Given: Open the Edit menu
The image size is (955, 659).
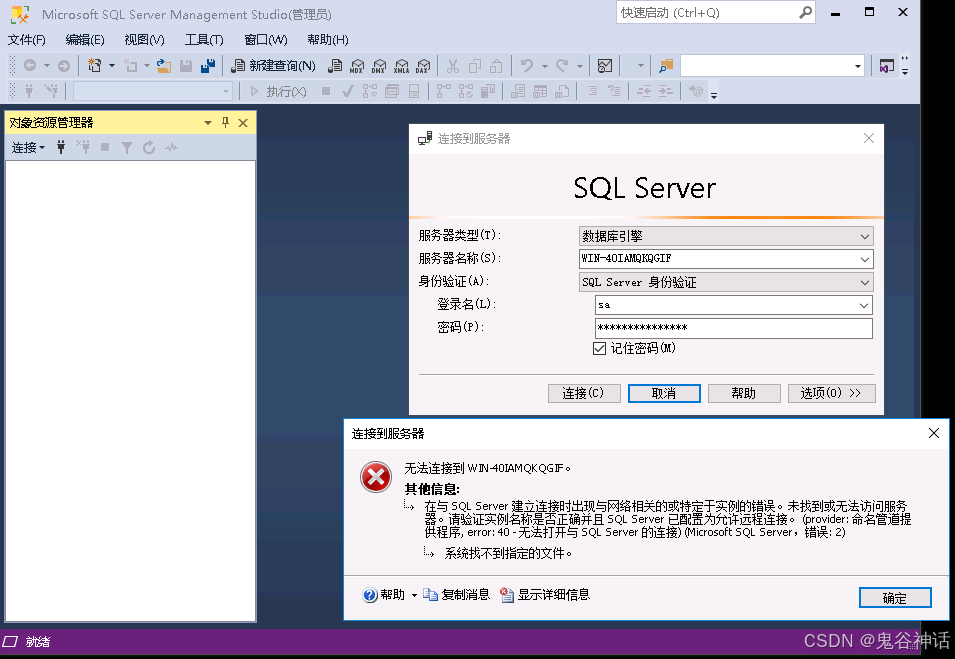Looking at the screenshot, I should click(85, 40).
